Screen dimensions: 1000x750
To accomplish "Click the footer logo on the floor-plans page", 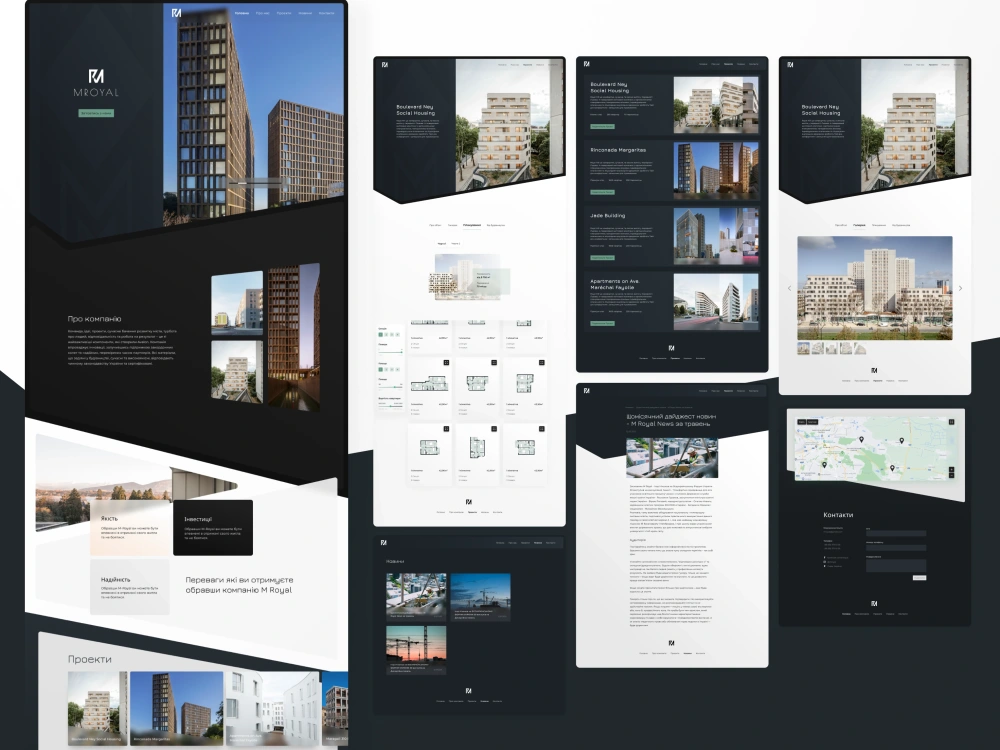I will (469, 502).
